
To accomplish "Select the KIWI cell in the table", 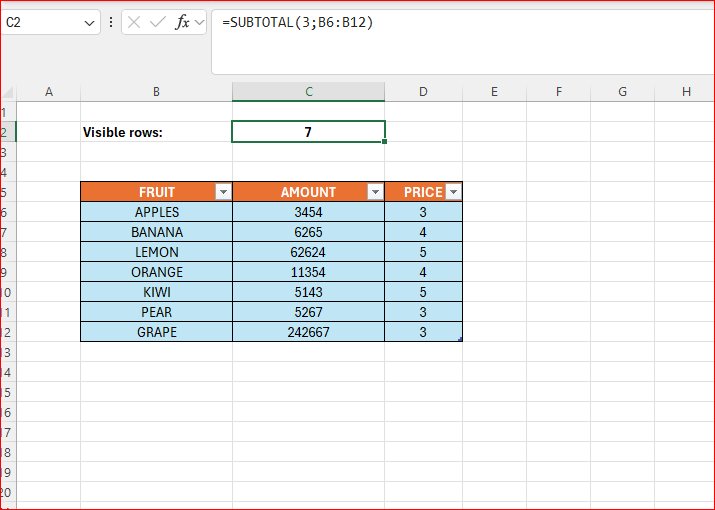I will point(156,292).
